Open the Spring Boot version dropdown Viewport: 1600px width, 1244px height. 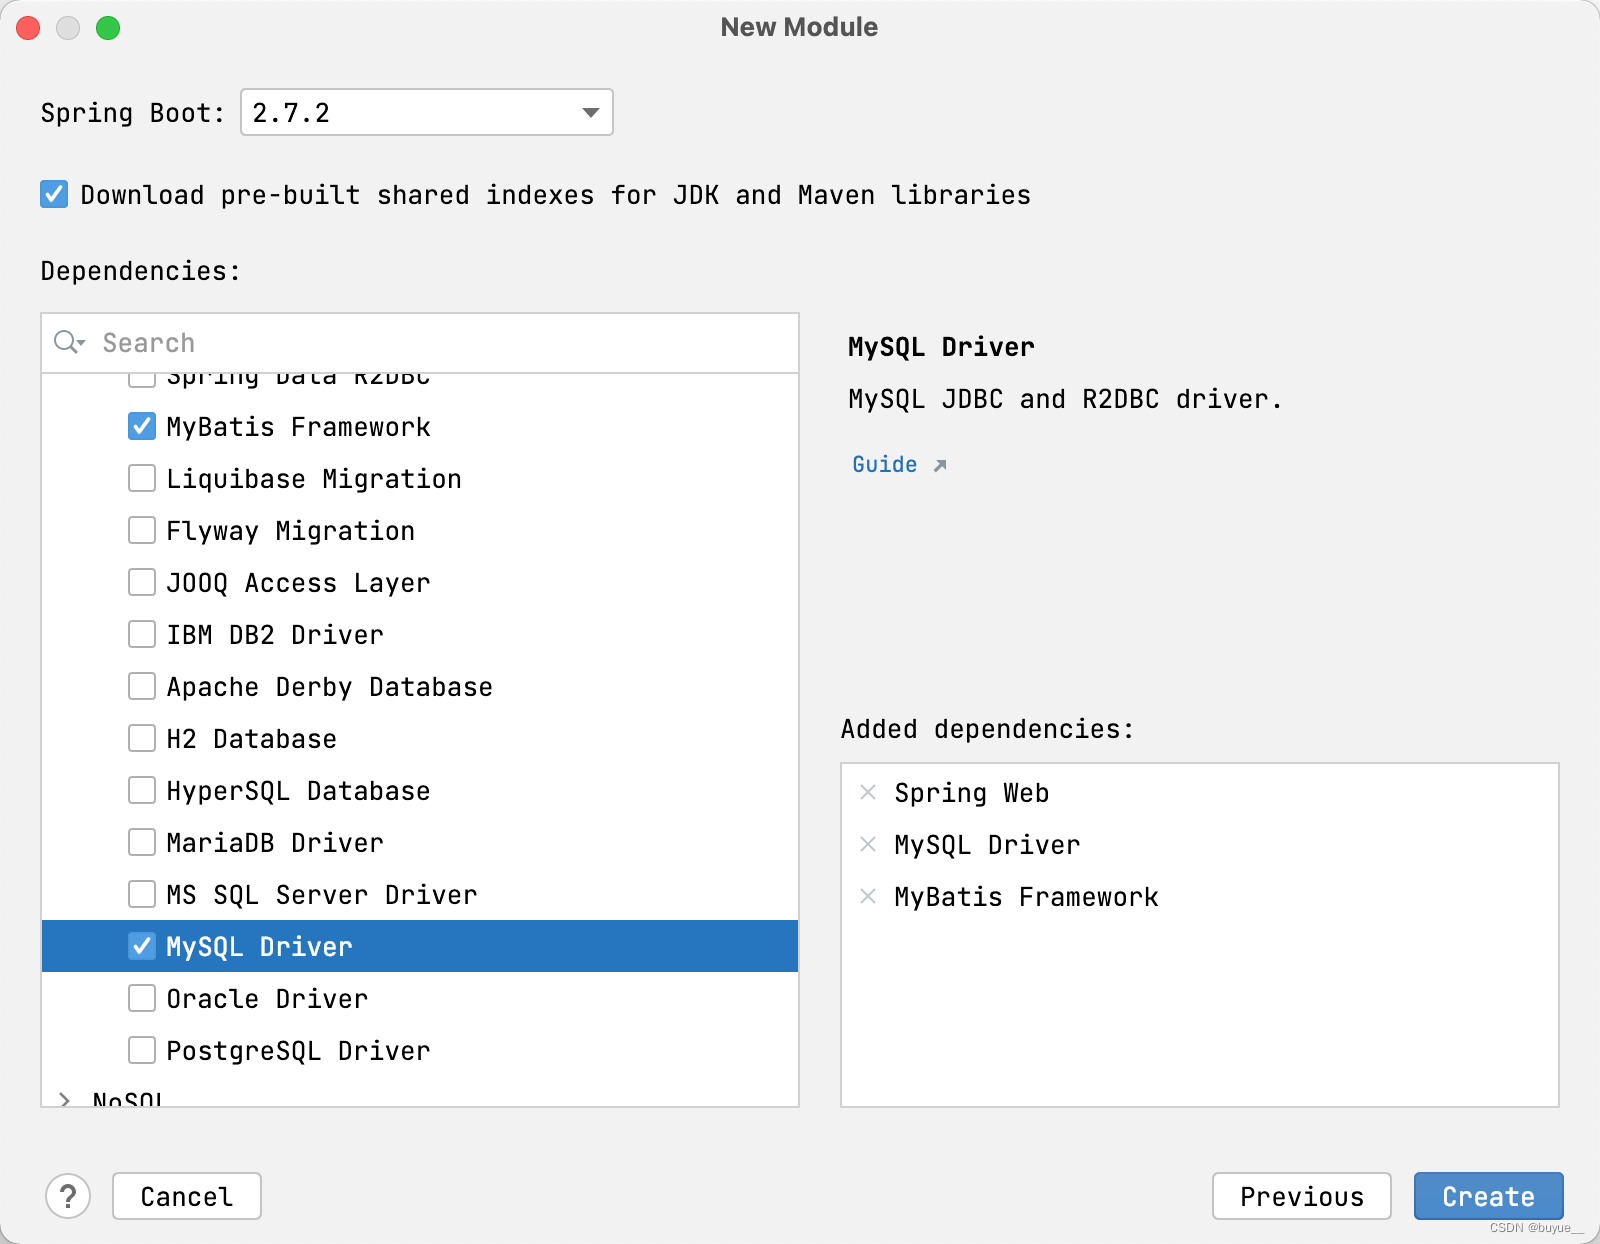pyautogui.click(x=588, y=113)
